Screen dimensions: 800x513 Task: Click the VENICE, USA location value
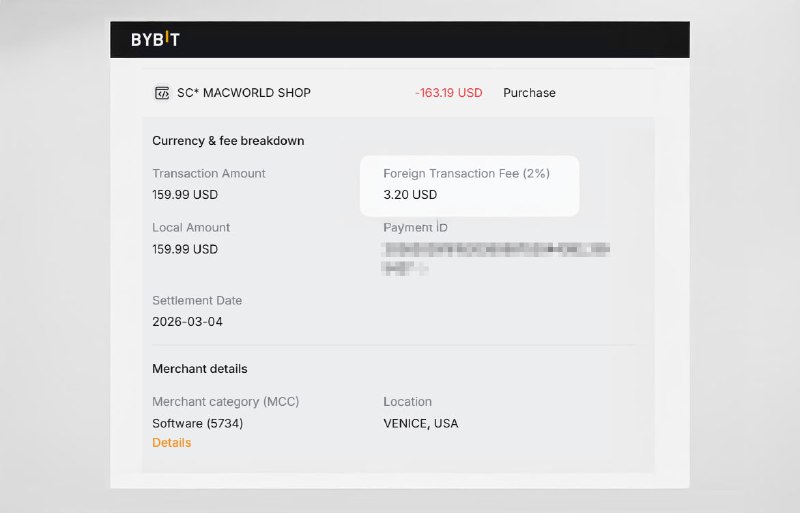[x=420, y=423]
